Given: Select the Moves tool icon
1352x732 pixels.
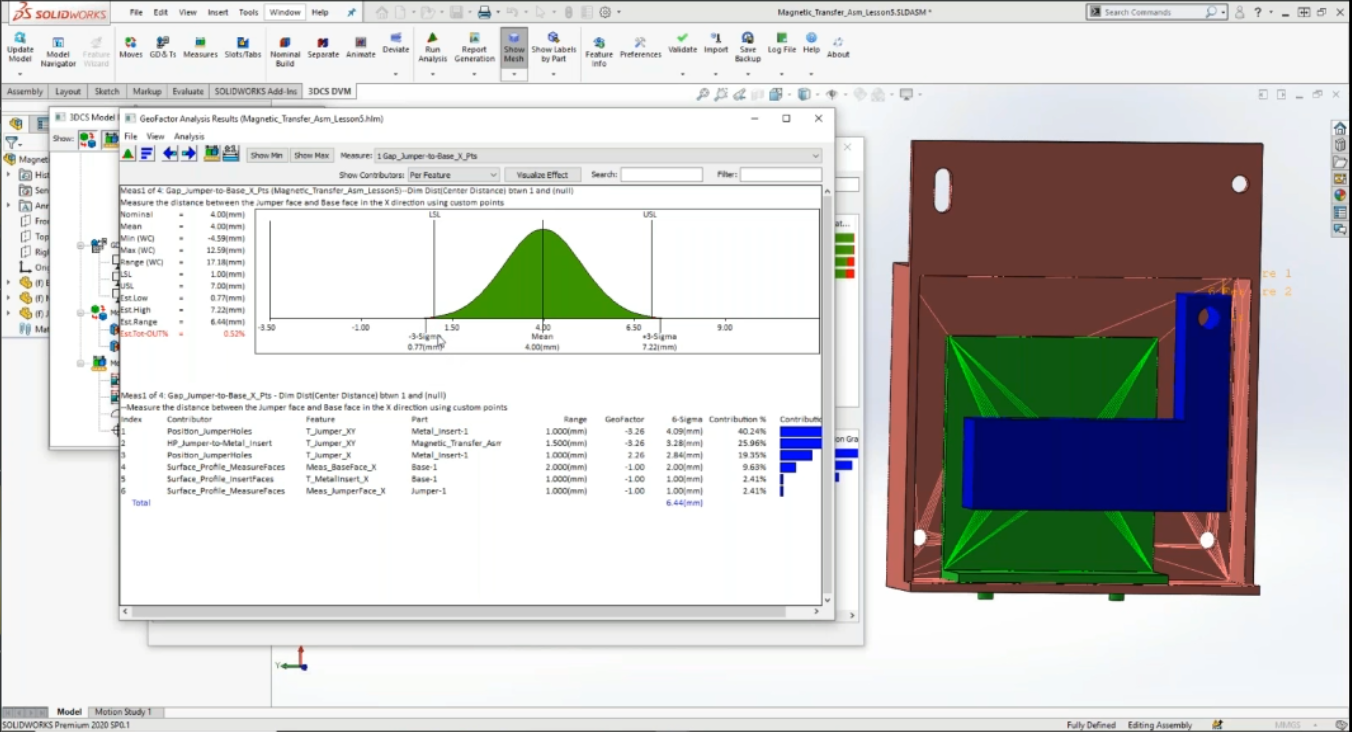Looking at the screenshot, I should (131, 46).
